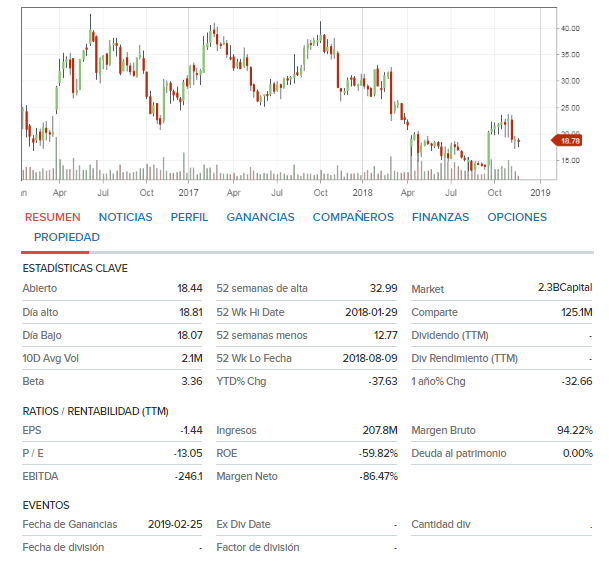The height and width of the screenshot is (576, 609).
Task: Click the Deuda al patrimonio value 0.00%
Action: click(578, 453)
